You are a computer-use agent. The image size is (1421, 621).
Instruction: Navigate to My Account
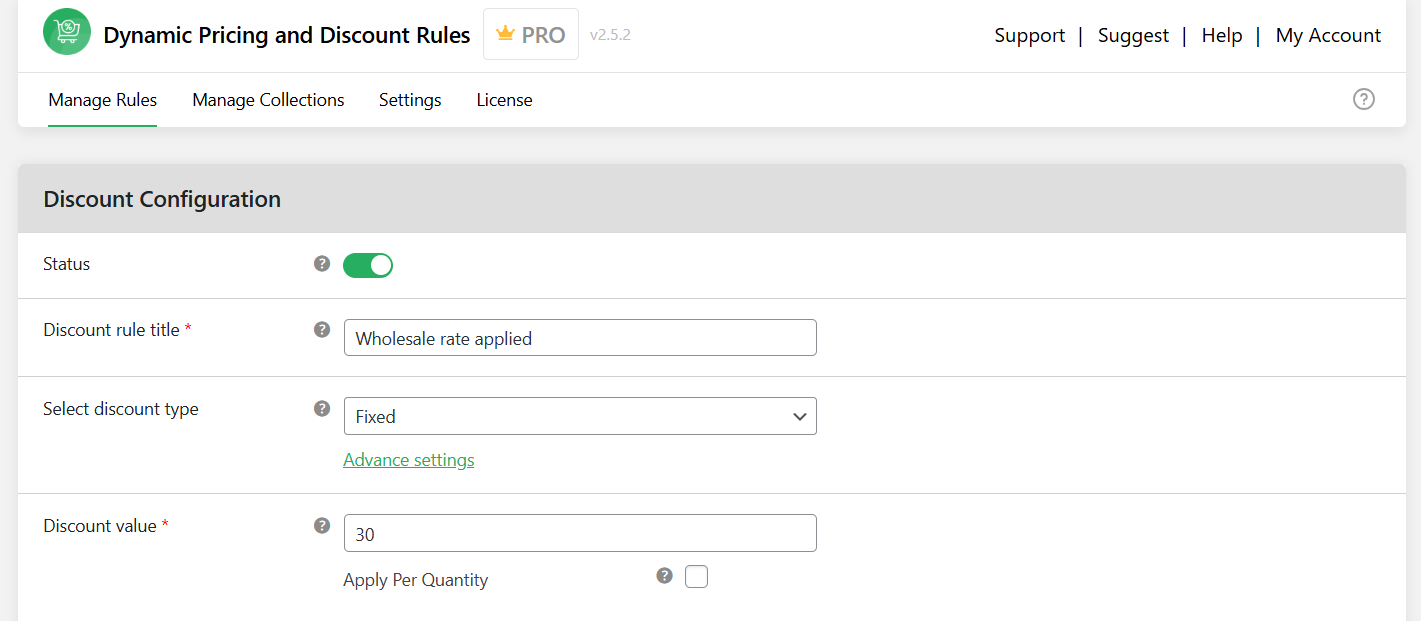click(1328, 35)
